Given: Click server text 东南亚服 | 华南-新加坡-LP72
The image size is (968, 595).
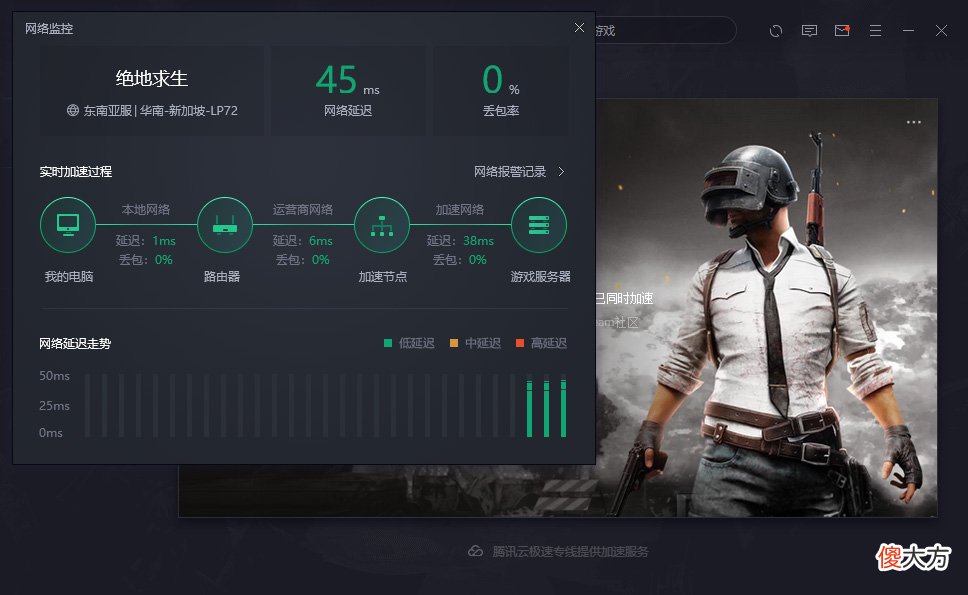Looking at the screenshot, I should (161, 110).
